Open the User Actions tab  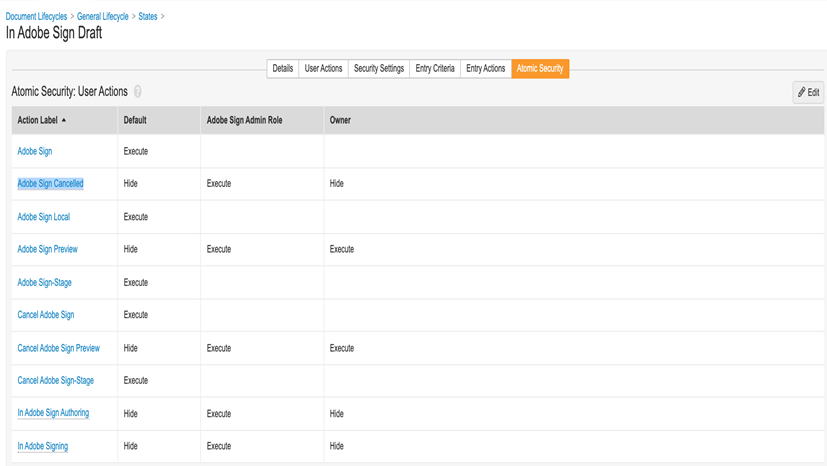point(323,69)
